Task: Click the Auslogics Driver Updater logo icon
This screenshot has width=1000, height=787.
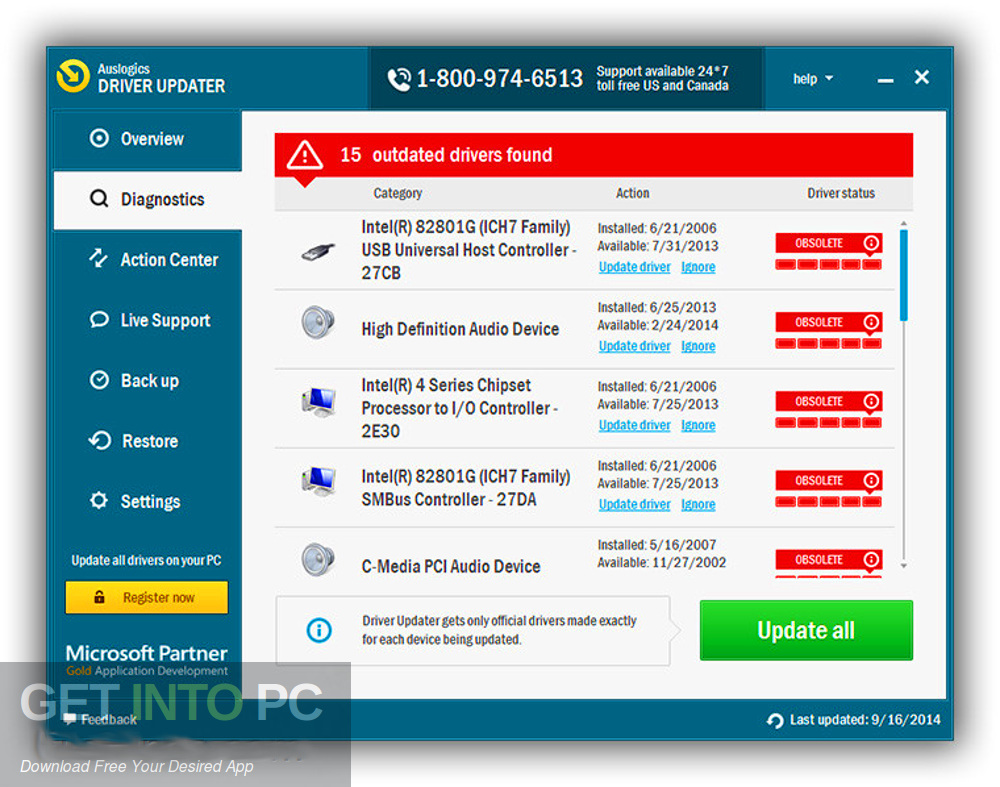Action: tap(73, 77)
